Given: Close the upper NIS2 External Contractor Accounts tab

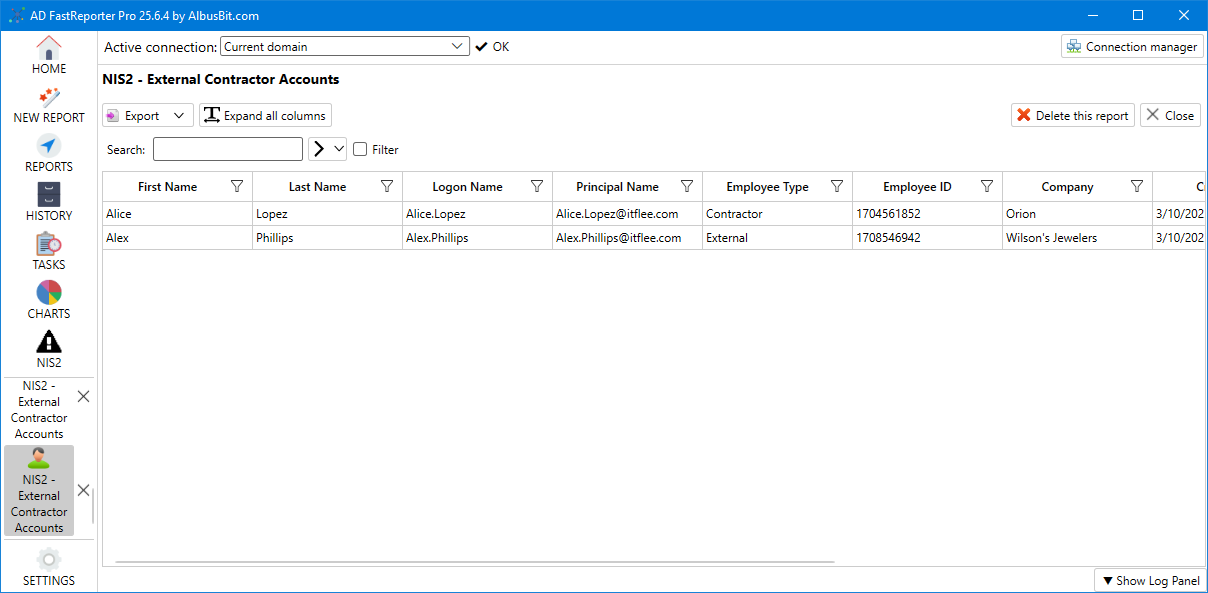Looking at the screenshot, I should [x=84, y=397].
